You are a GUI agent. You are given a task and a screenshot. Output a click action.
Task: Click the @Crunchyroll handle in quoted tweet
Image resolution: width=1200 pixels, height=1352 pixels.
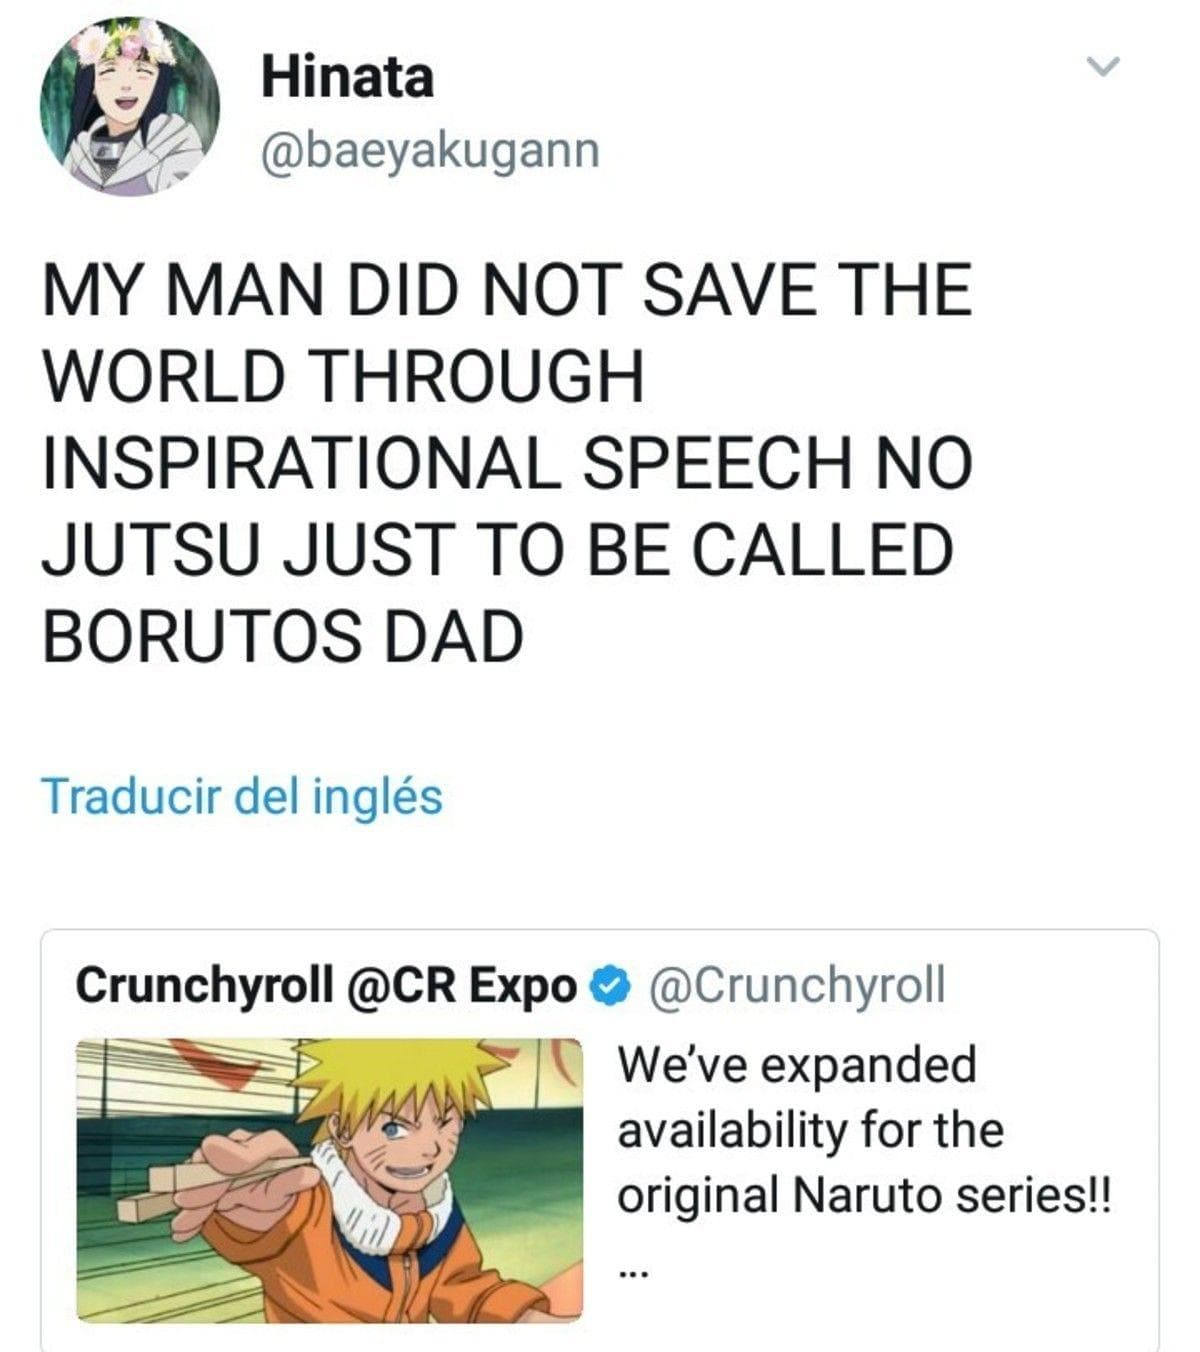click(797, 986)
